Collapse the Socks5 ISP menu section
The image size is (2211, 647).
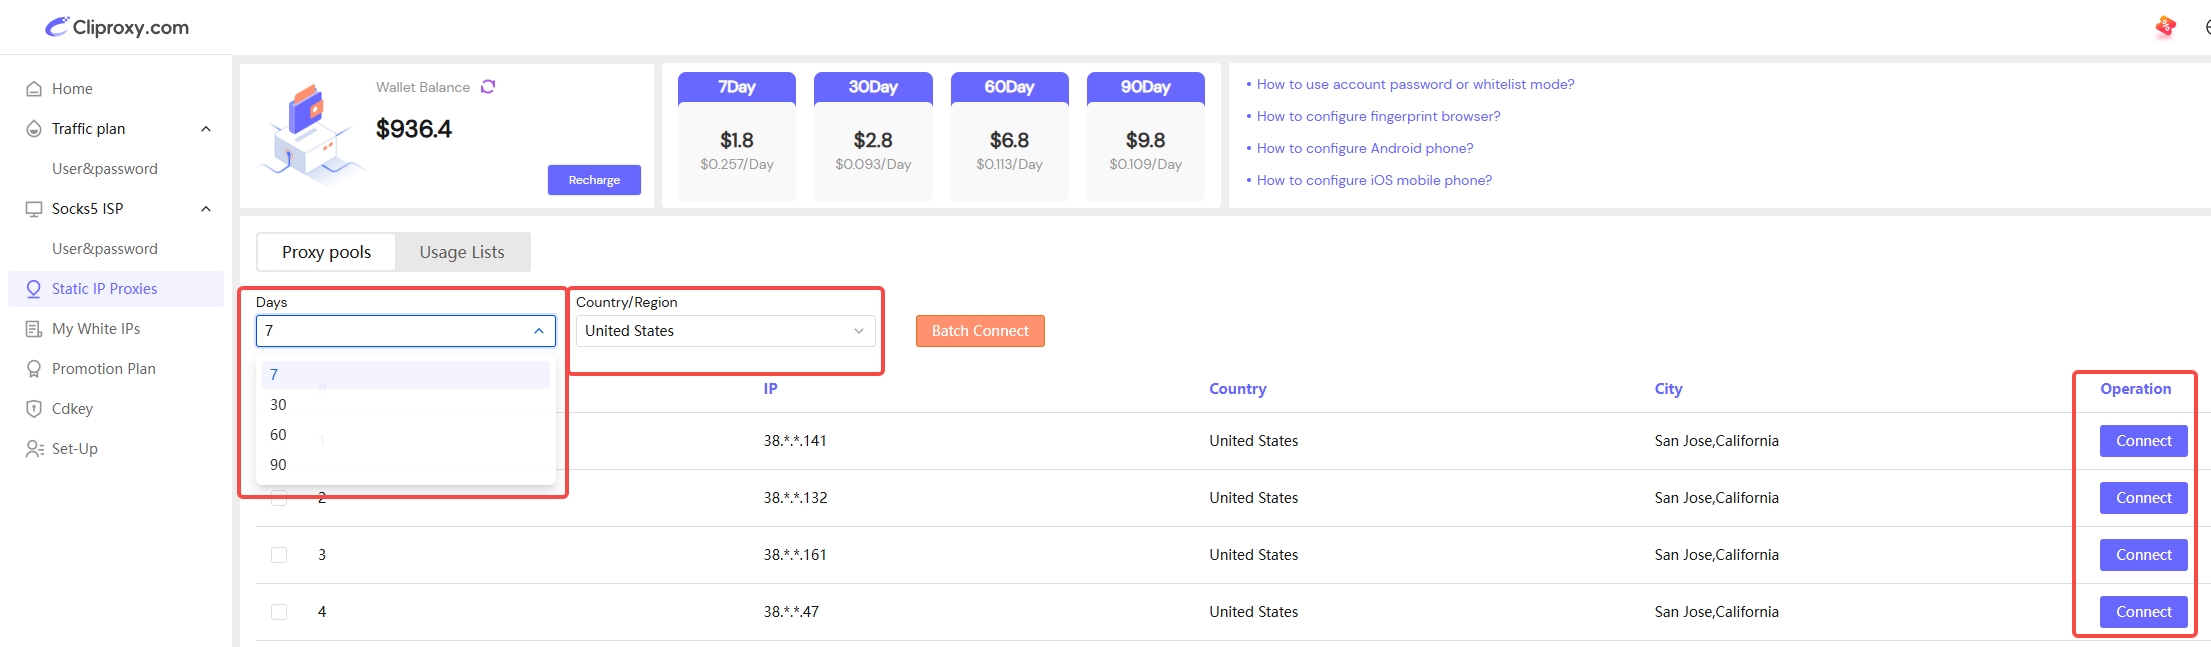click(206, 209)
